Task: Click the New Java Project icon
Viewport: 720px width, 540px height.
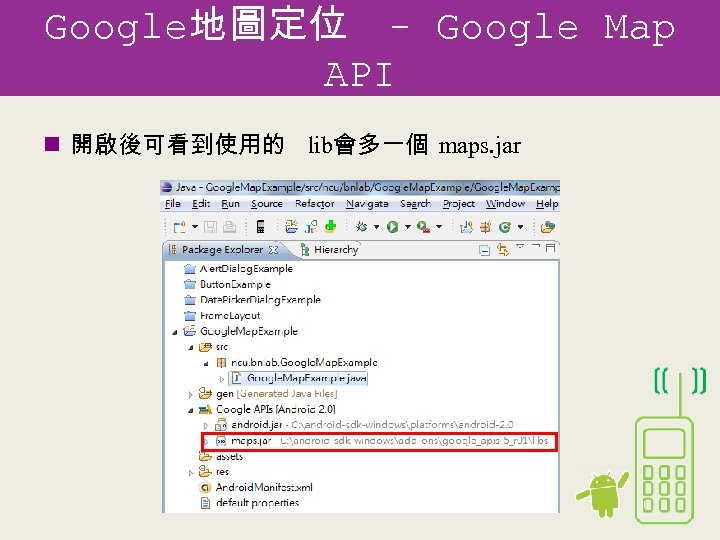Action: tap(466, 227)
